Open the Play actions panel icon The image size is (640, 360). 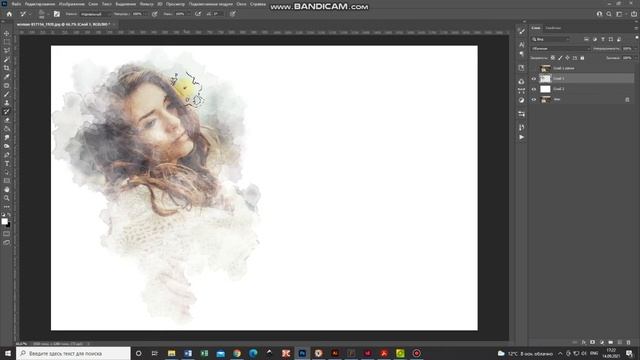click(x=522, y=138)
